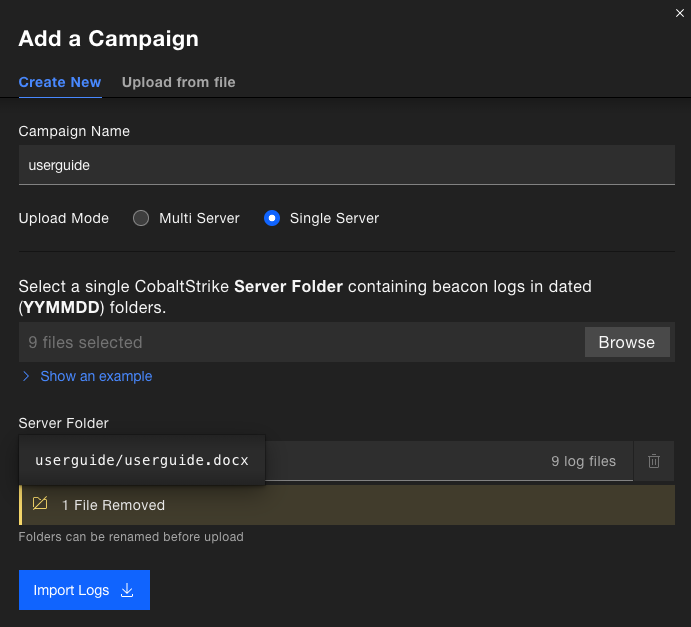
Task: Click the warning icon in File Removed banner
Action: tap(40, 504)
